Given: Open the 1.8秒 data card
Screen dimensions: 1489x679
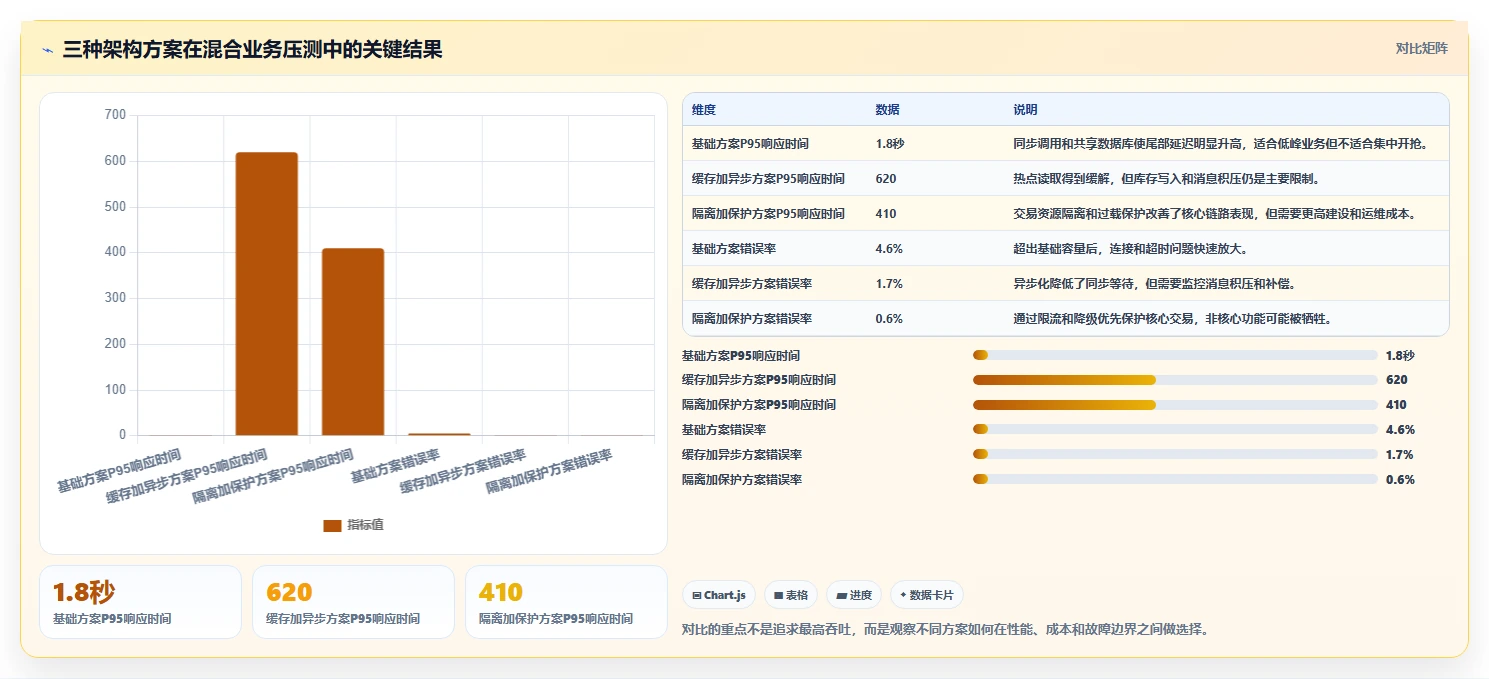Looking at the screenshot, I should pos(140,602).
